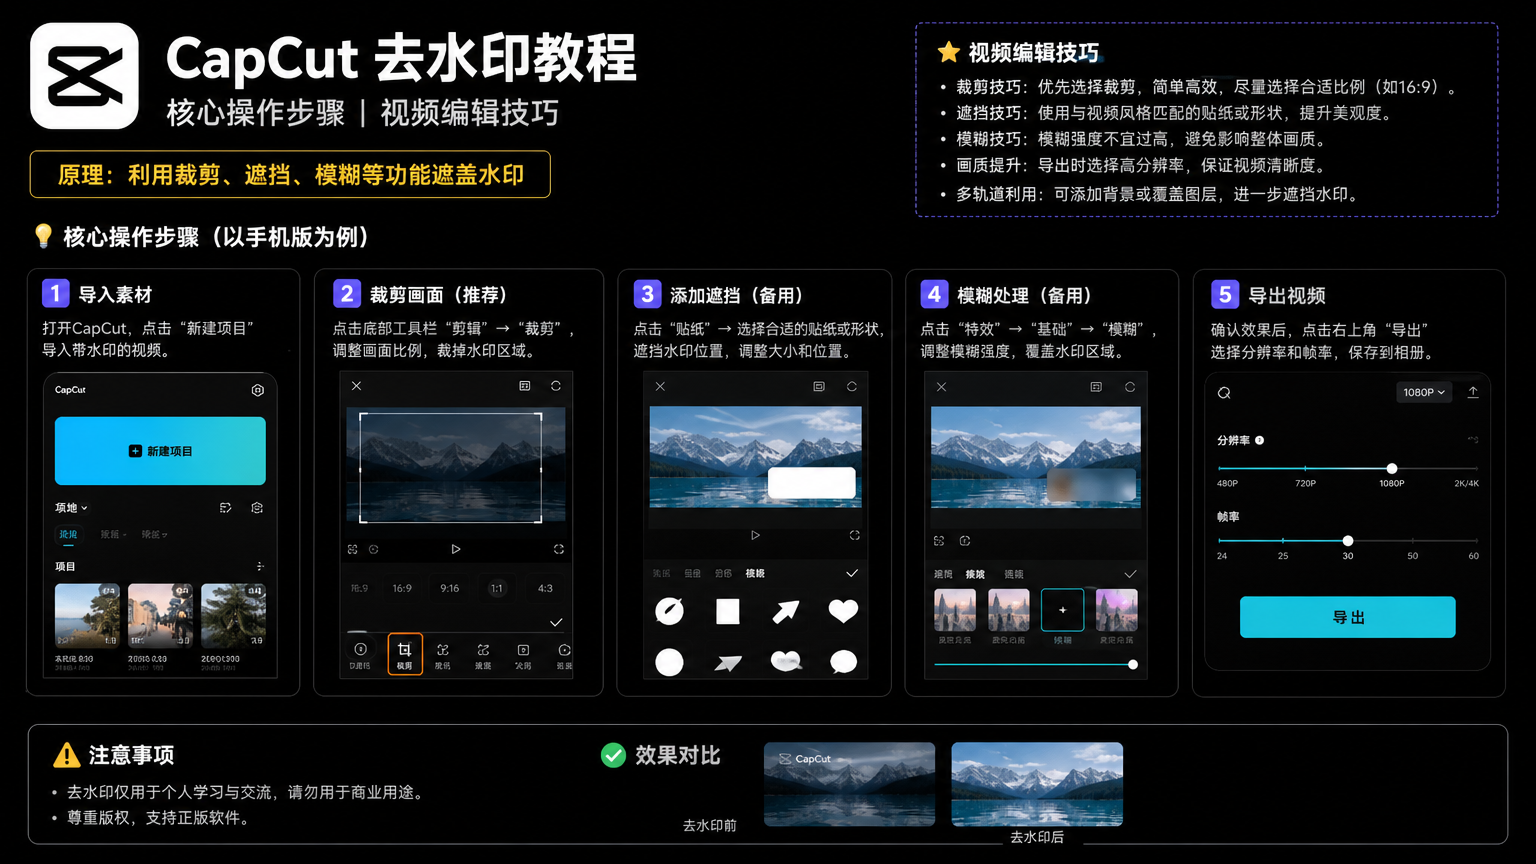
Task: Confirm blur with the step 4 checkmark
Action: pyautogui.click(x=1130, y=574)
